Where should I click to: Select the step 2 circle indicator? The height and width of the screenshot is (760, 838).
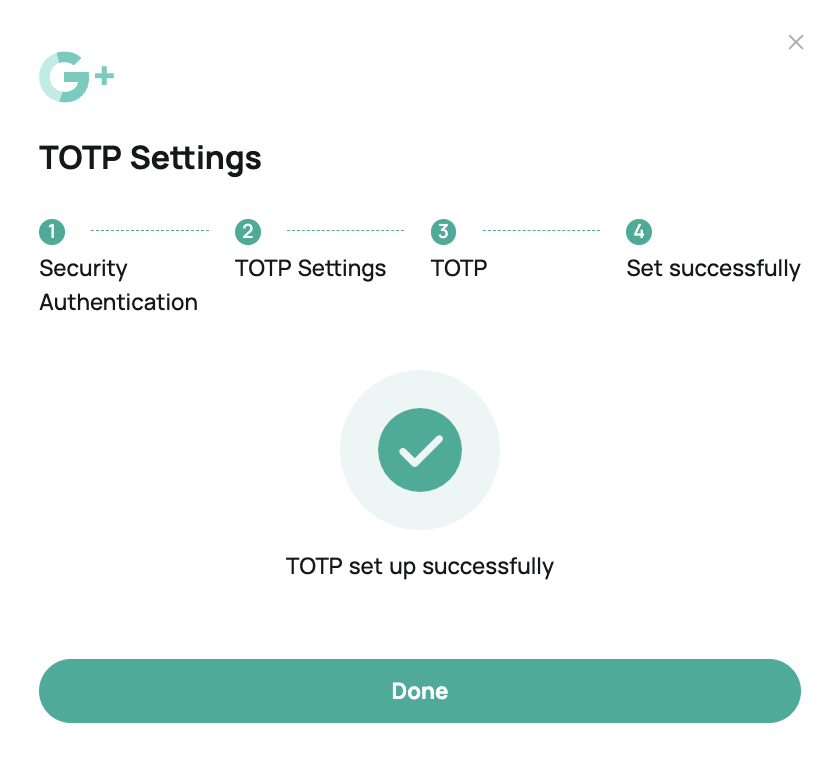(248, 232)
